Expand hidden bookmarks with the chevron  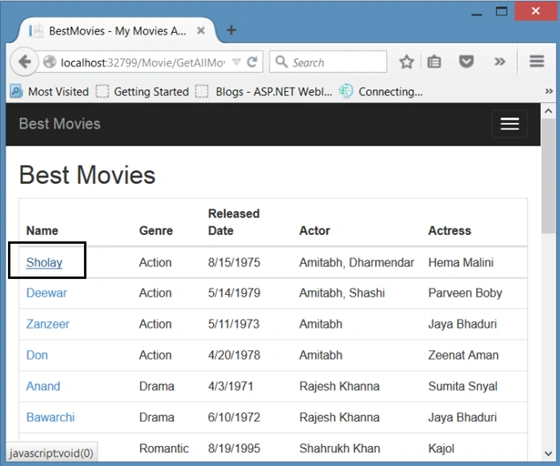[x=549, y=91]
